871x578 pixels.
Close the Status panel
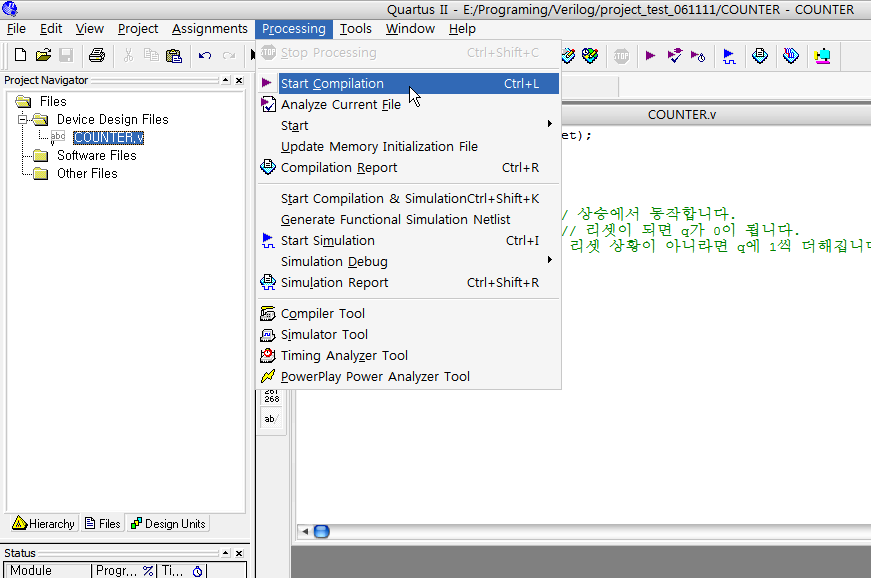(x=239, y=553)
